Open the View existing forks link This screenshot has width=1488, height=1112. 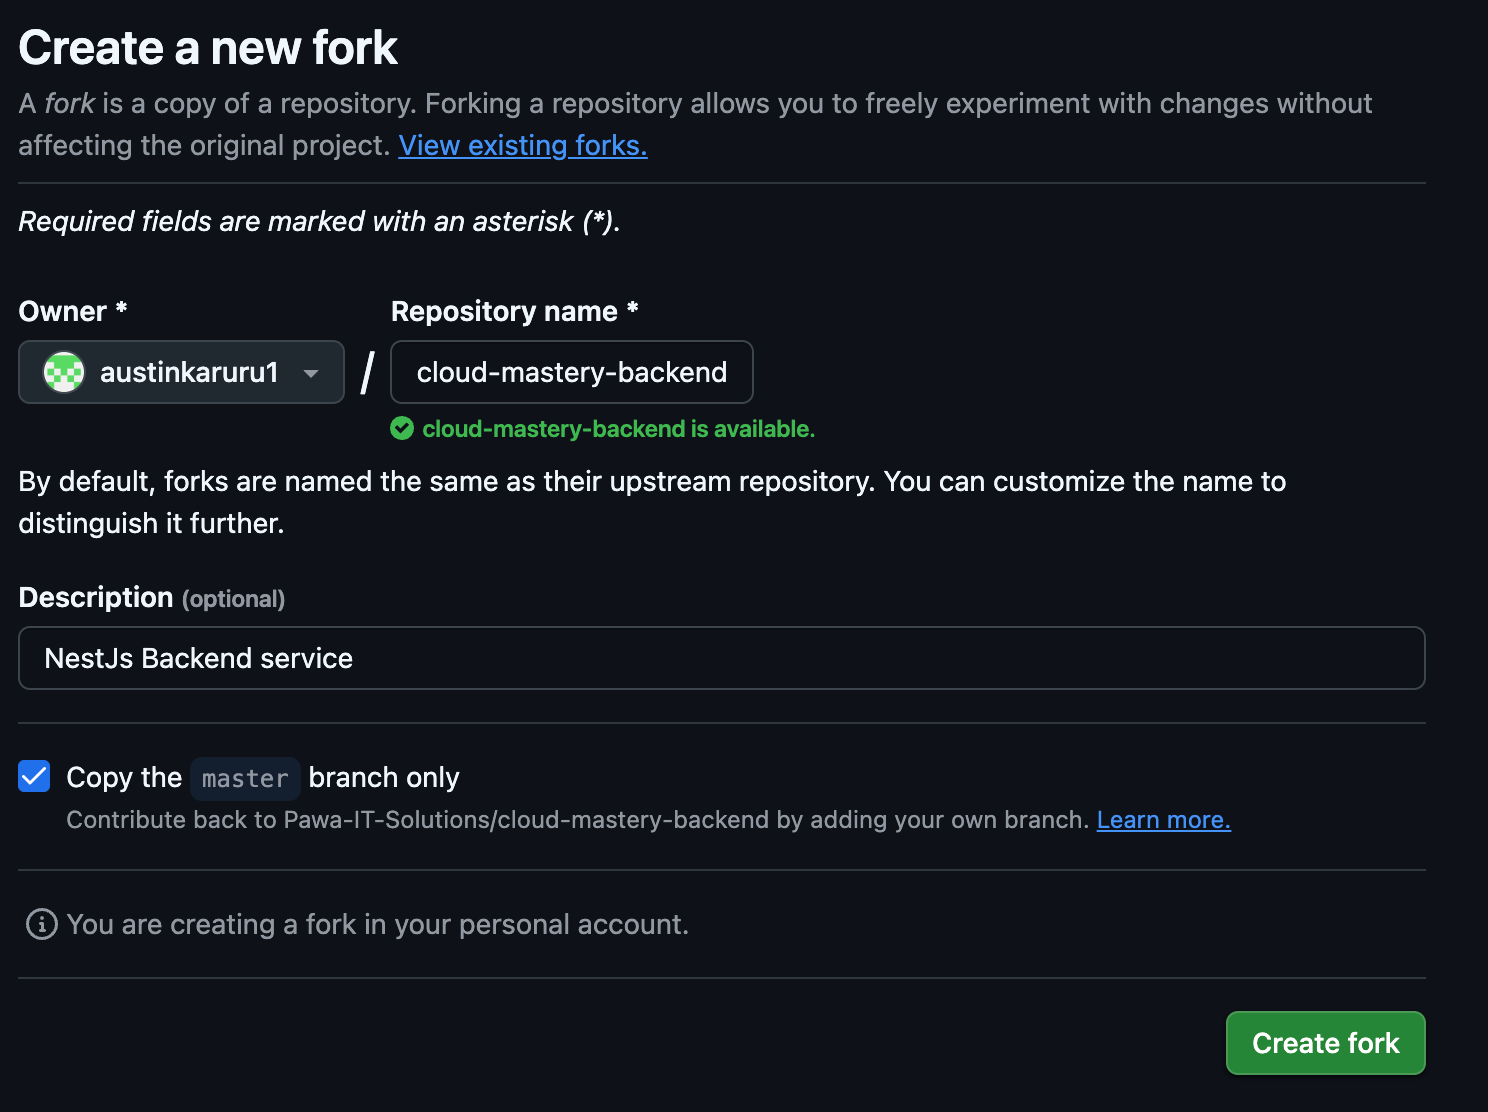click(522, 145)
